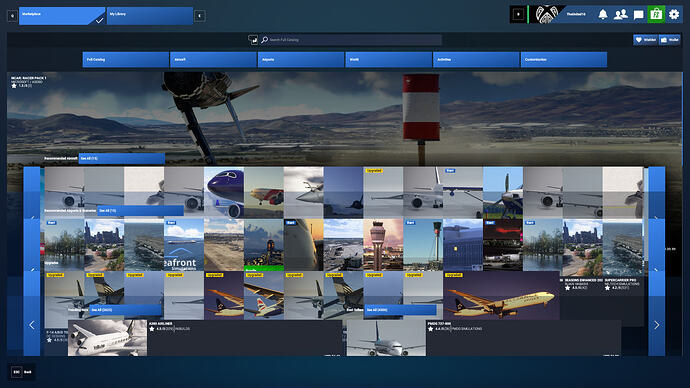Select the Customization category

[x=564, y=59]
